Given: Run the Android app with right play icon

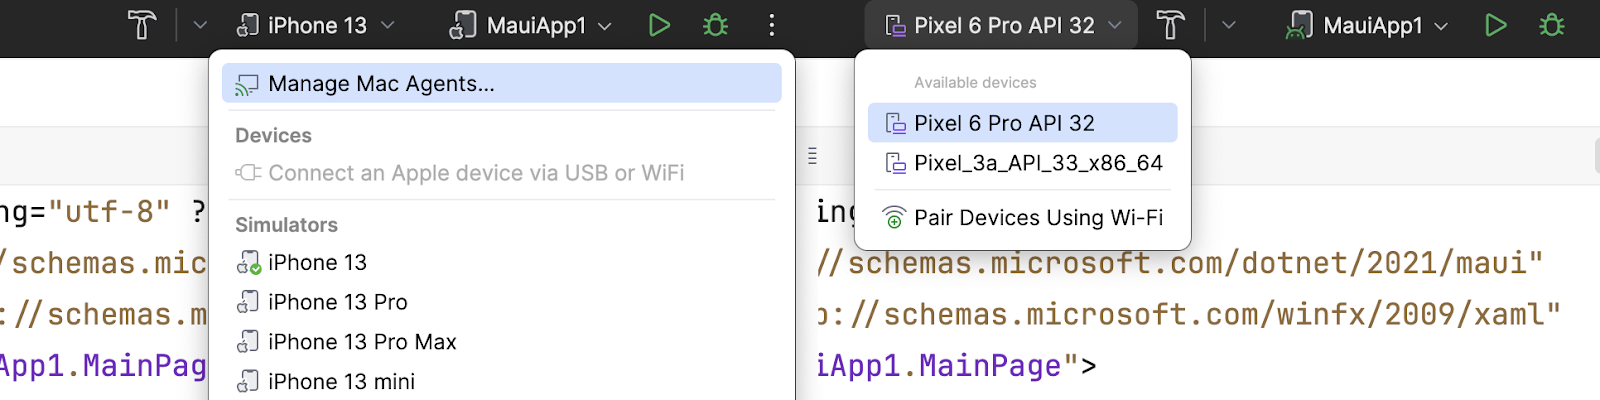Looking at the screenshot, I should (x=1495, y=25).
